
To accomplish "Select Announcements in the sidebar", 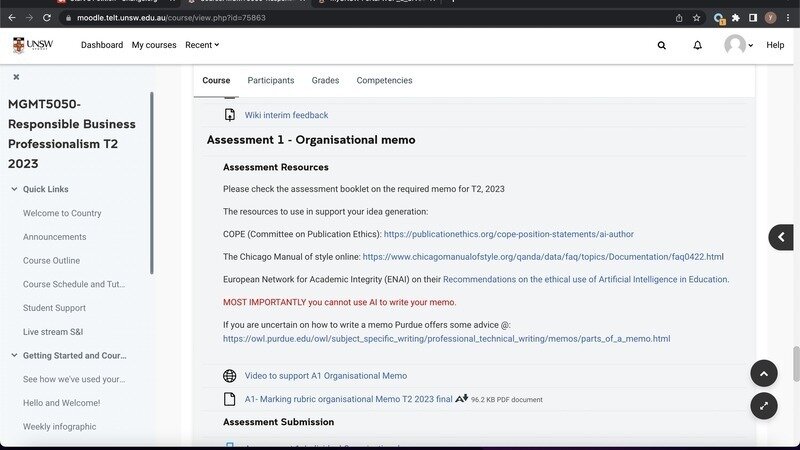I will (55, 237).
